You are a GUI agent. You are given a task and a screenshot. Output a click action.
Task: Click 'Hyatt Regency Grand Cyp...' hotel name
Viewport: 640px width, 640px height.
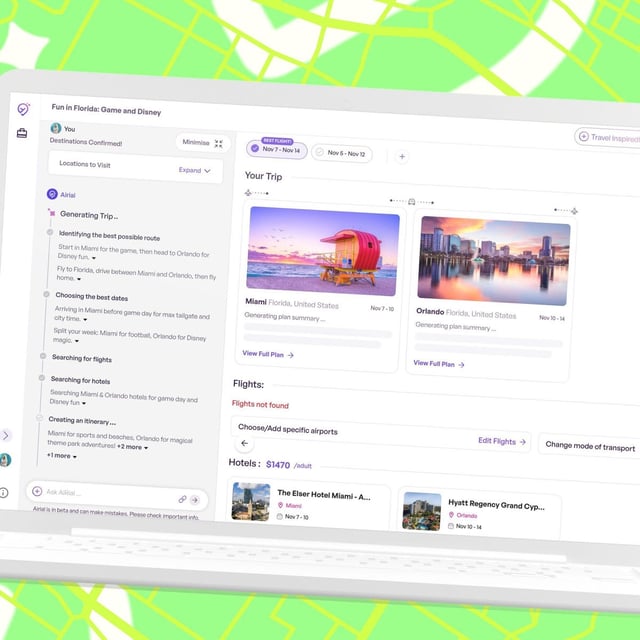click(496, 504)
